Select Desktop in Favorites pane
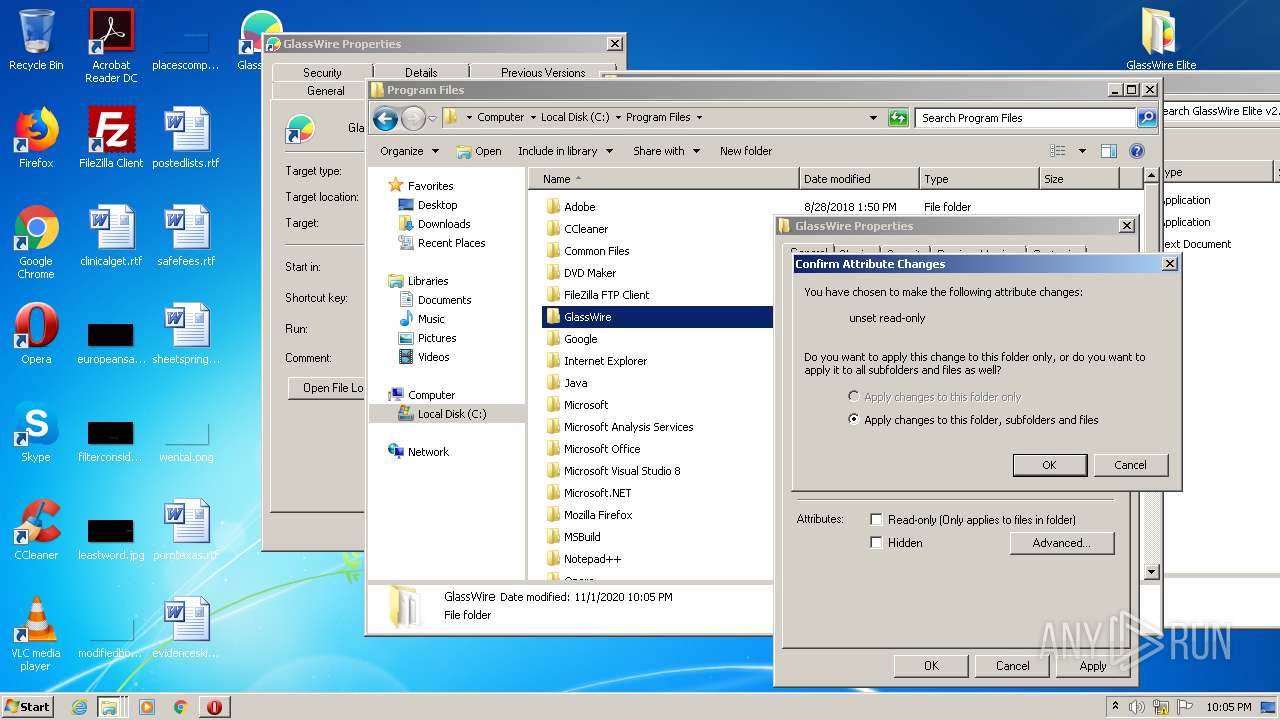The width and height of the screenshot is (1280, 720). 437,205
